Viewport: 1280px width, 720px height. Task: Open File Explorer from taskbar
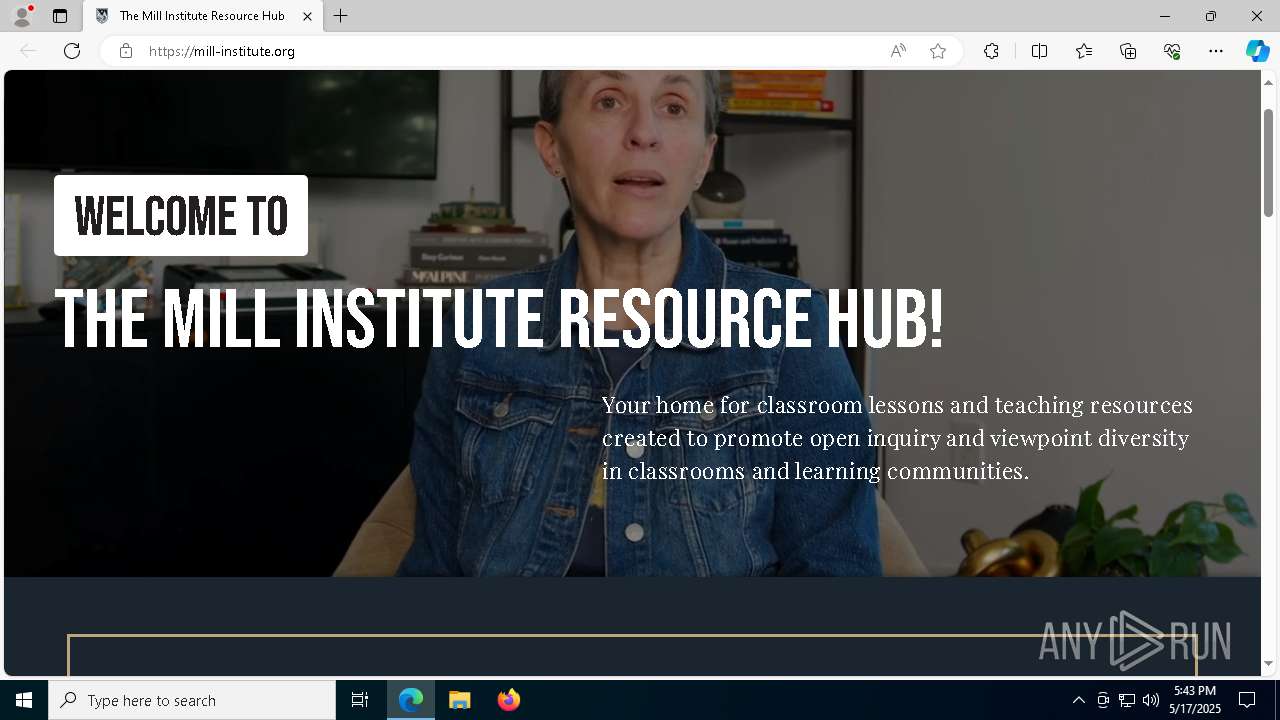click(x=460, y=700)
